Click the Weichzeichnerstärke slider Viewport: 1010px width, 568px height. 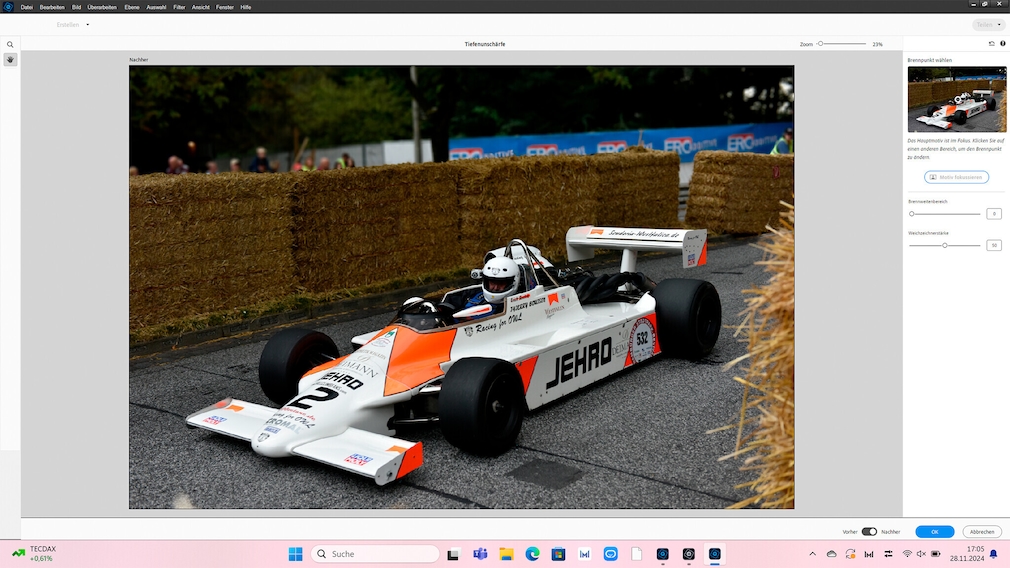click(944, 245)
